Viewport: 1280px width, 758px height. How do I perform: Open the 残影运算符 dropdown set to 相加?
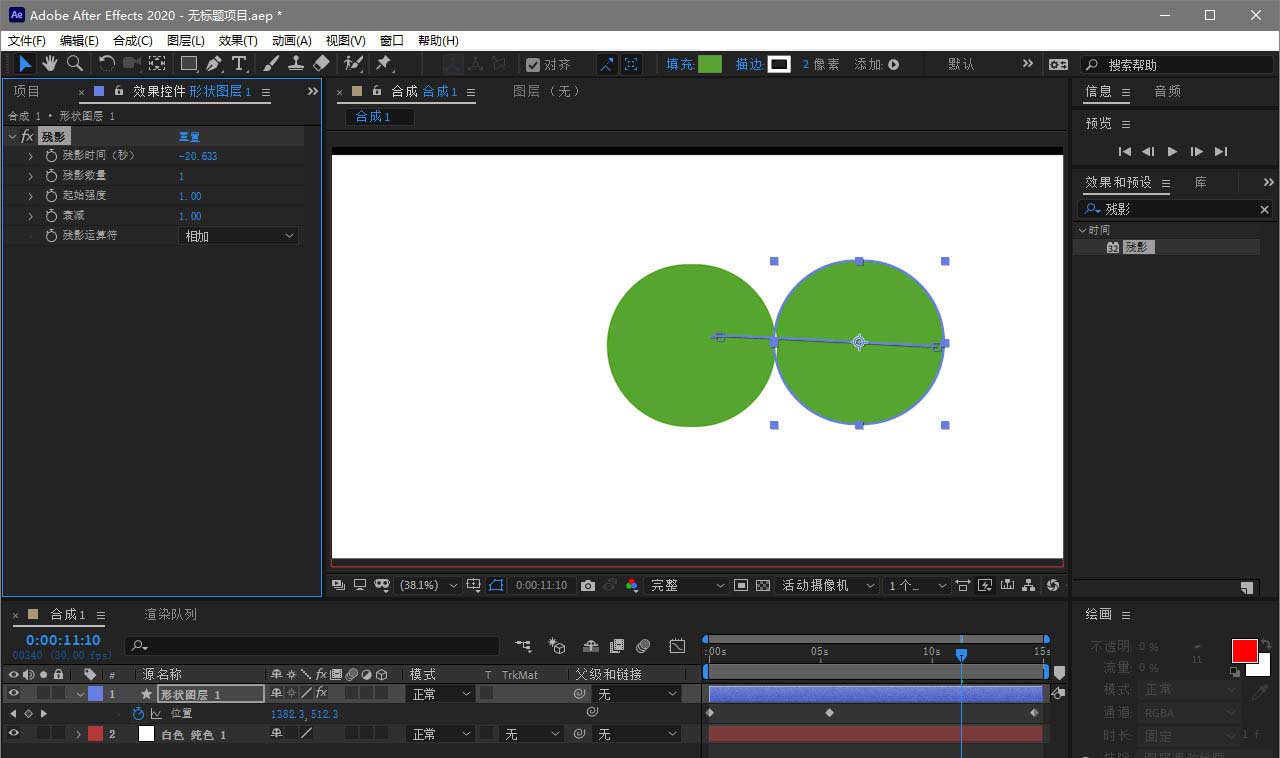click(x=239, y=236)
